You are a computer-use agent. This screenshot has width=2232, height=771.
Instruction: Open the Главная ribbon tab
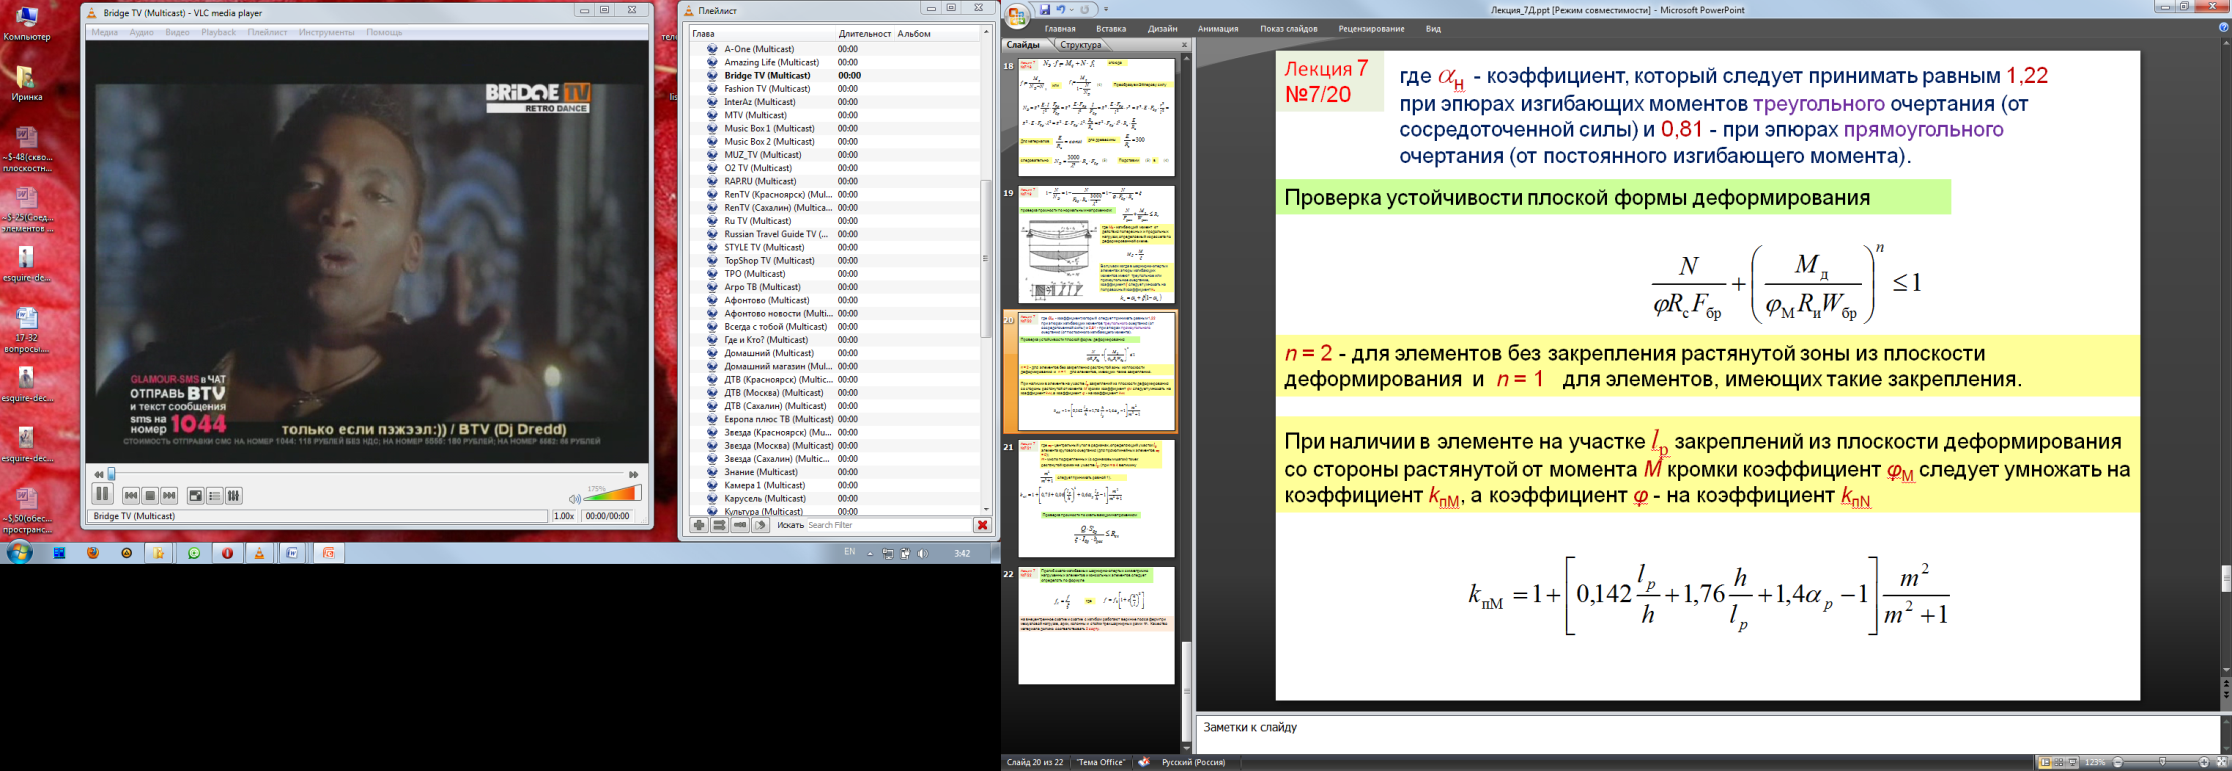1060,29
